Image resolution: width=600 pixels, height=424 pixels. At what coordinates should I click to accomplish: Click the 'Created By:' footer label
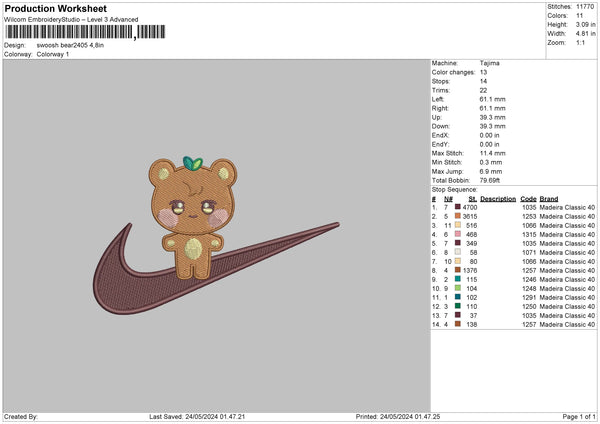pyautogui.click(x=21, y=416)
